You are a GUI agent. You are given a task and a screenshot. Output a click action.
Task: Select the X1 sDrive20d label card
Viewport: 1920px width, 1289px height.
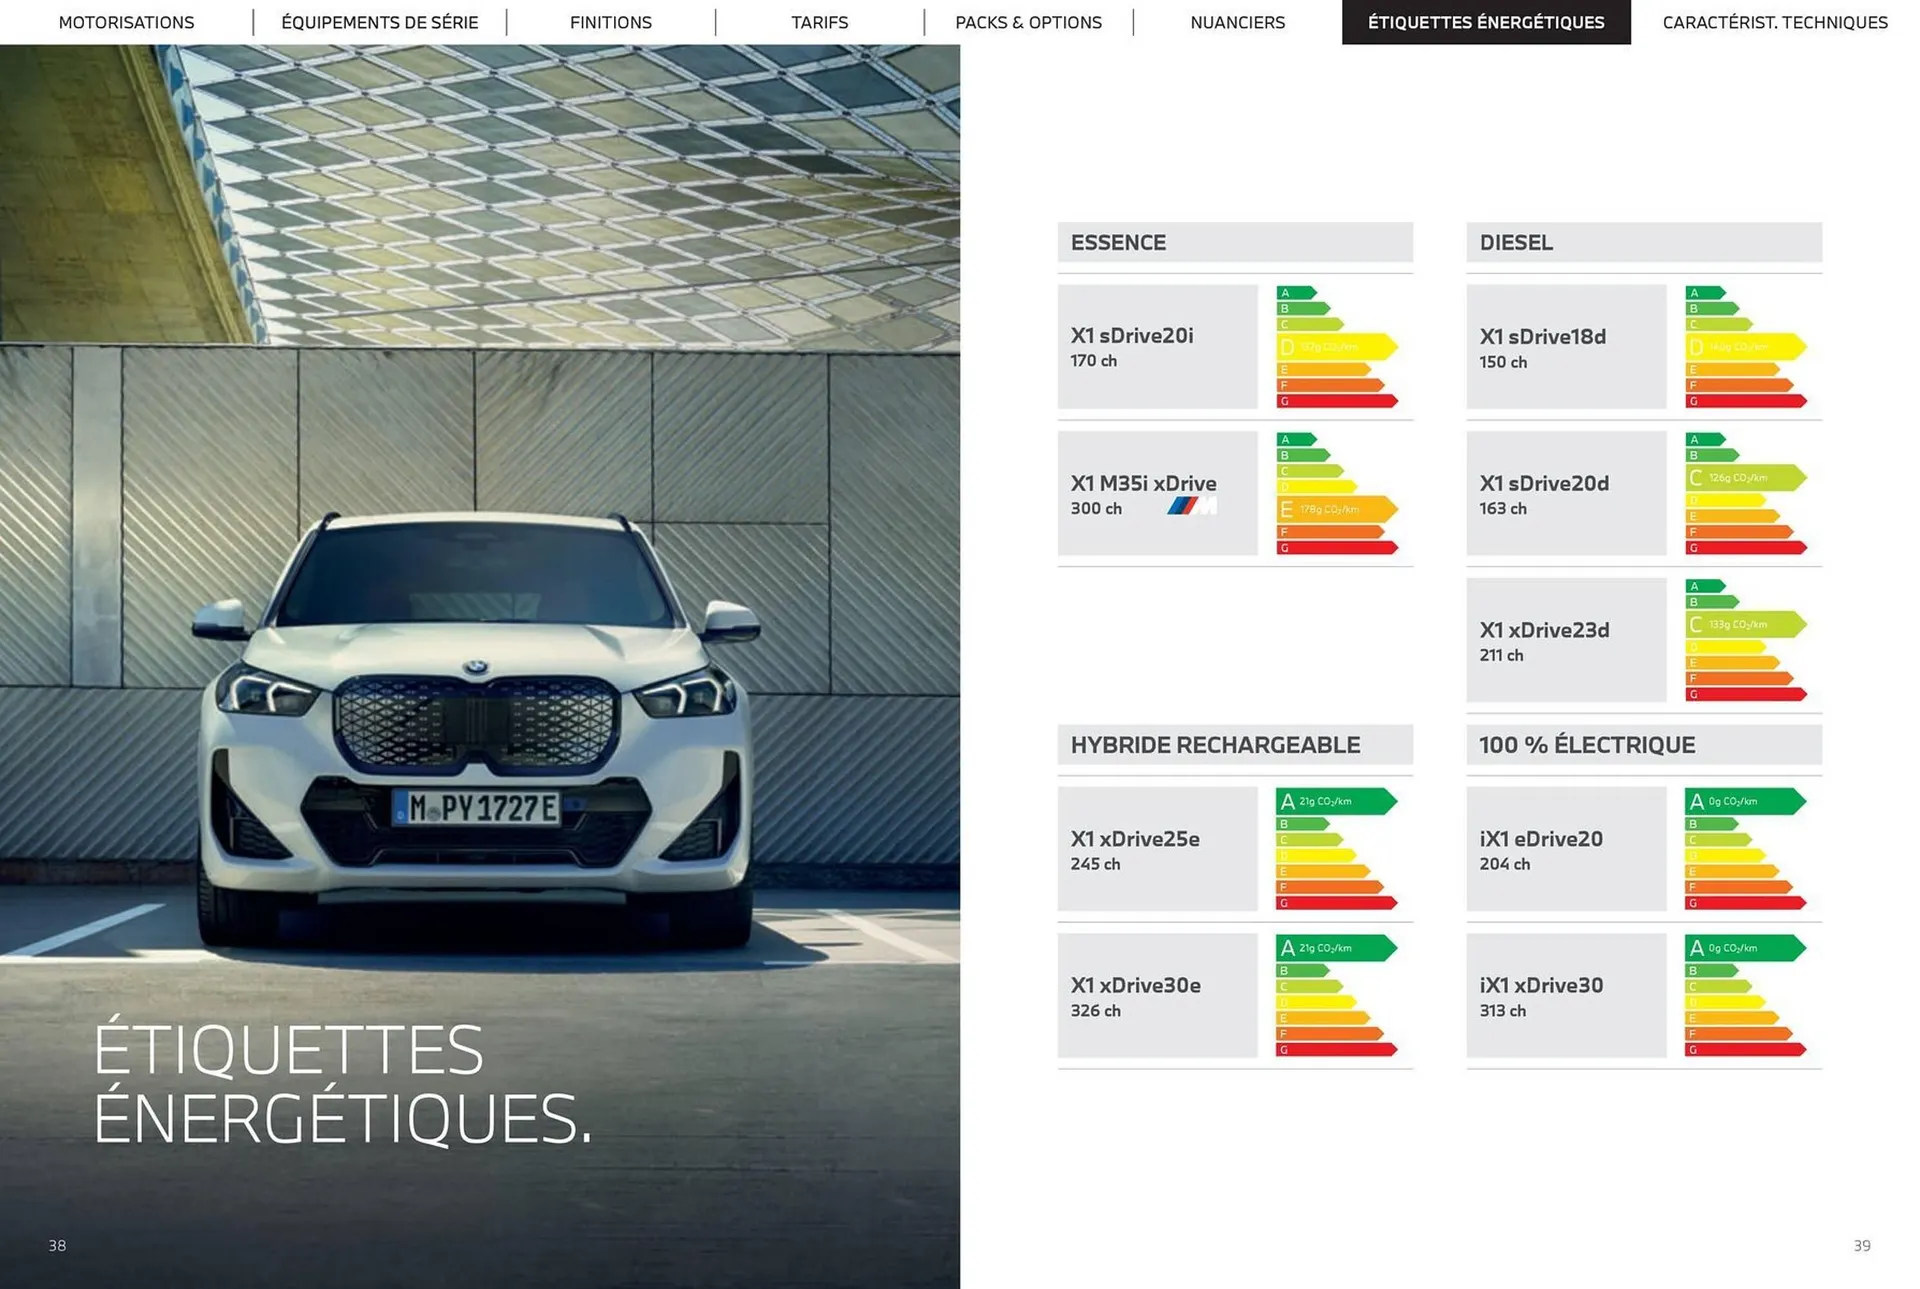pyautogui.click(x=1566, y=493)
